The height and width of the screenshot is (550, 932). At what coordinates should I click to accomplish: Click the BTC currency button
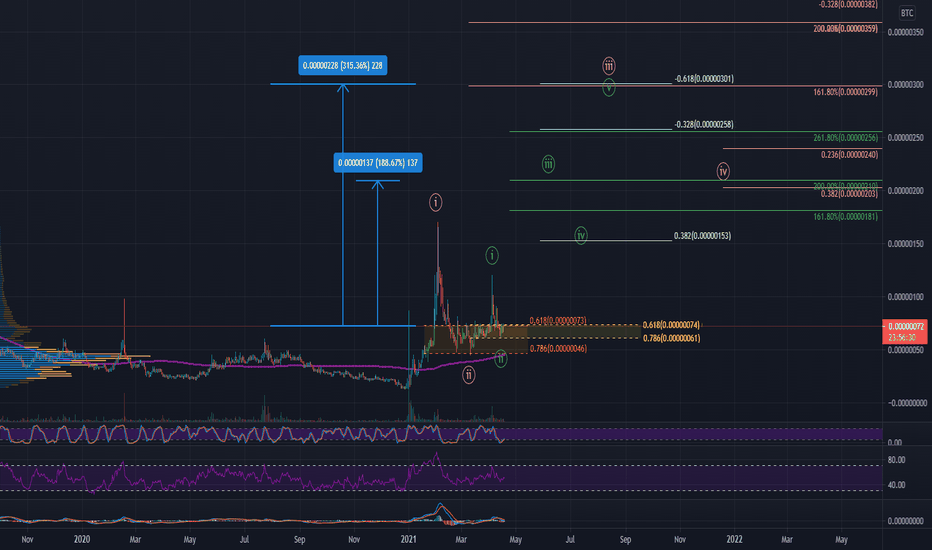coord(906,13)
